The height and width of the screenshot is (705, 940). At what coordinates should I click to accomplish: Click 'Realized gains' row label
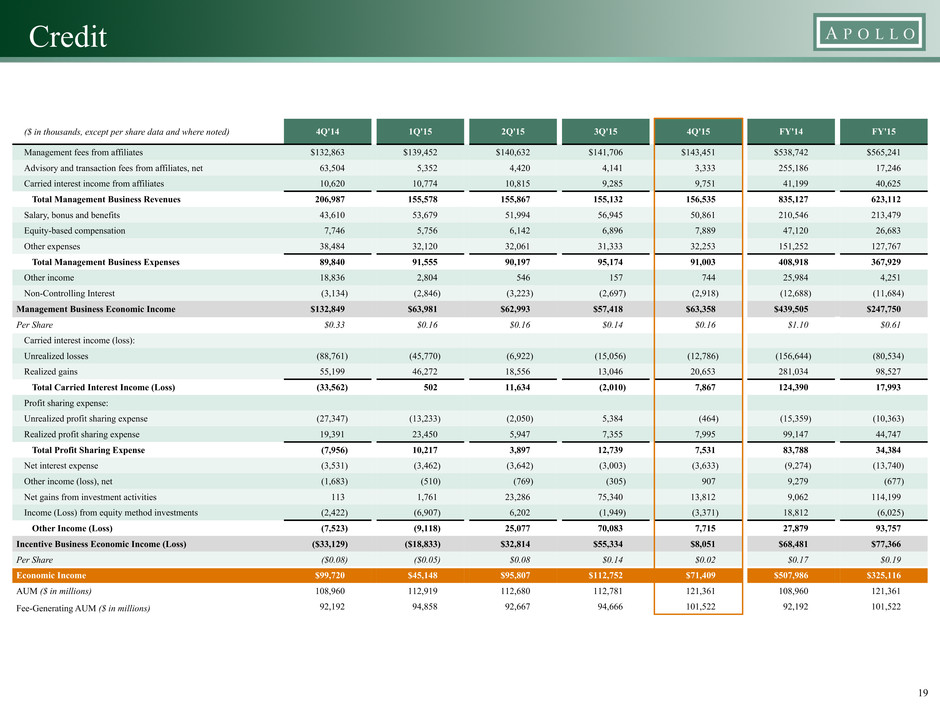[50, 372]
